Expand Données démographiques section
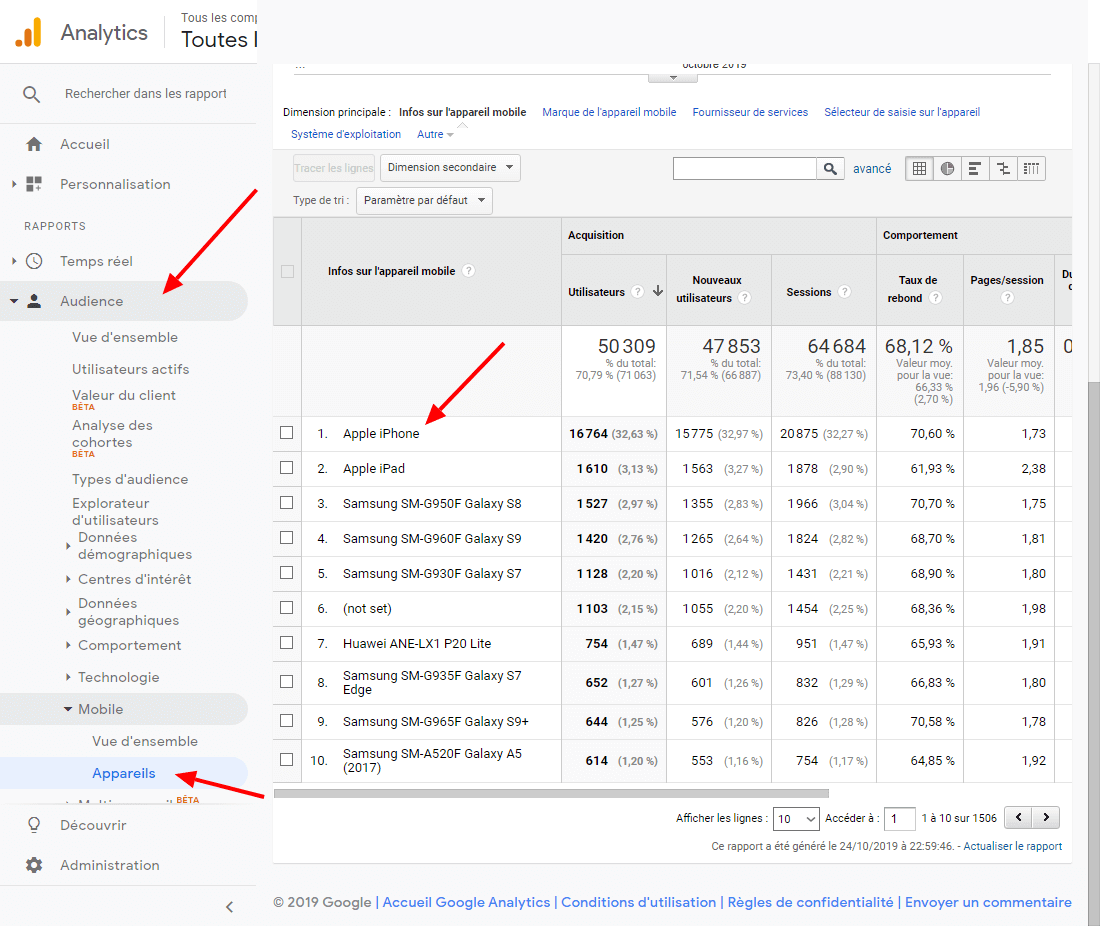 (68, 546)
